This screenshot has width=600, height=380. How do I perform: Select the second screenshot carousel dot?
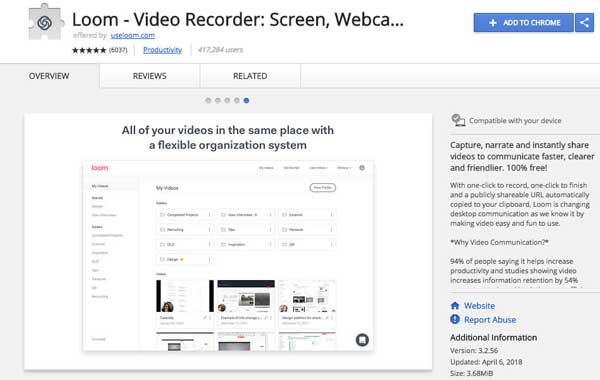click(x=218, y=101)
